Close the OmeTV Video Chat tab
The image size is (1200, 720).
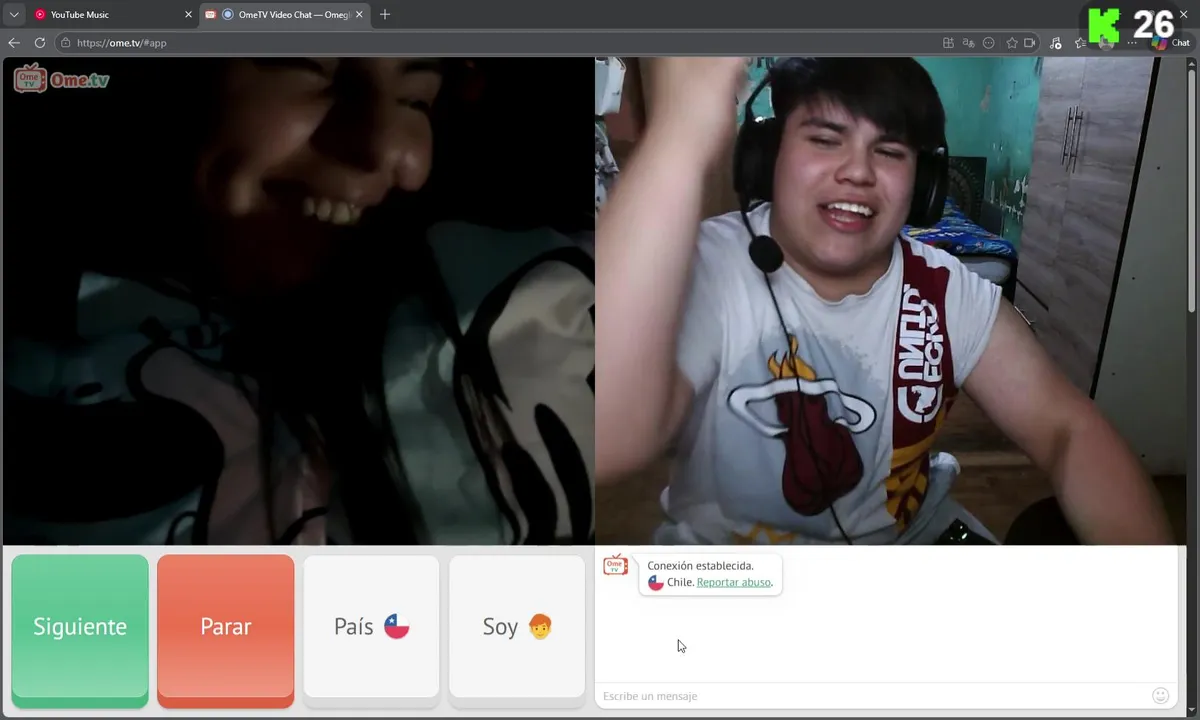[360, 14]
